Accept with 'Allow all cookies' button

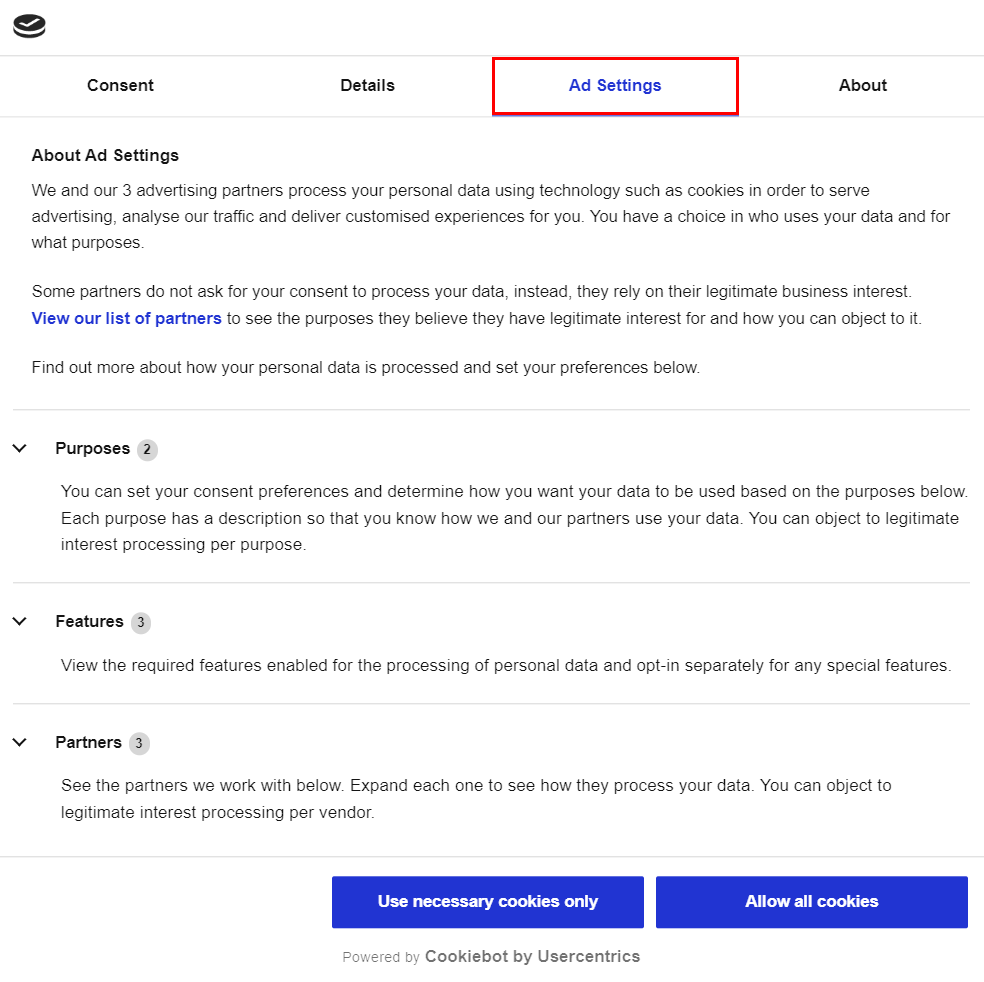click(811, 902)
